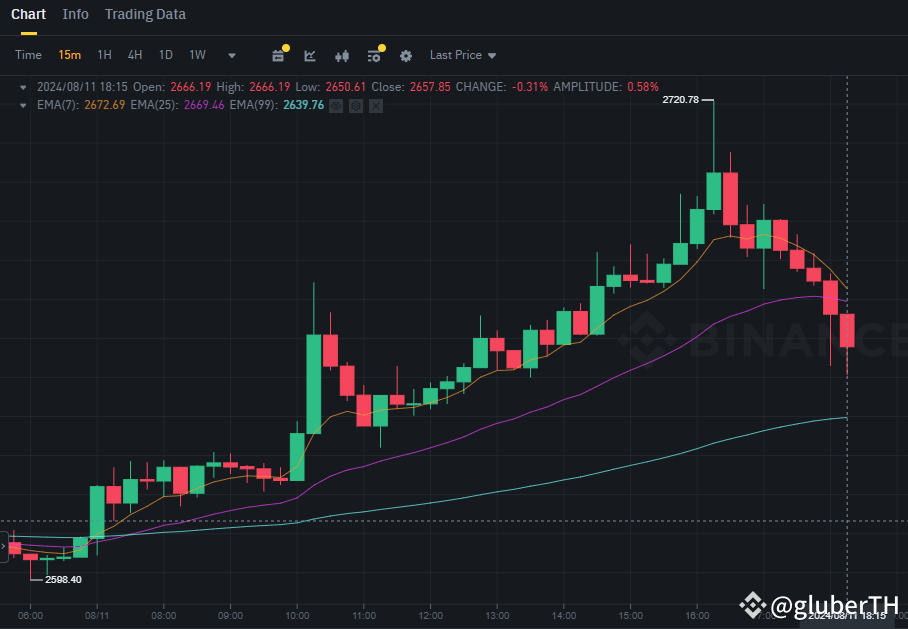Image resolution: width=908 pixels, height=629 pixels.
Task: Select the Time chart view
Action: click(28, 55)
